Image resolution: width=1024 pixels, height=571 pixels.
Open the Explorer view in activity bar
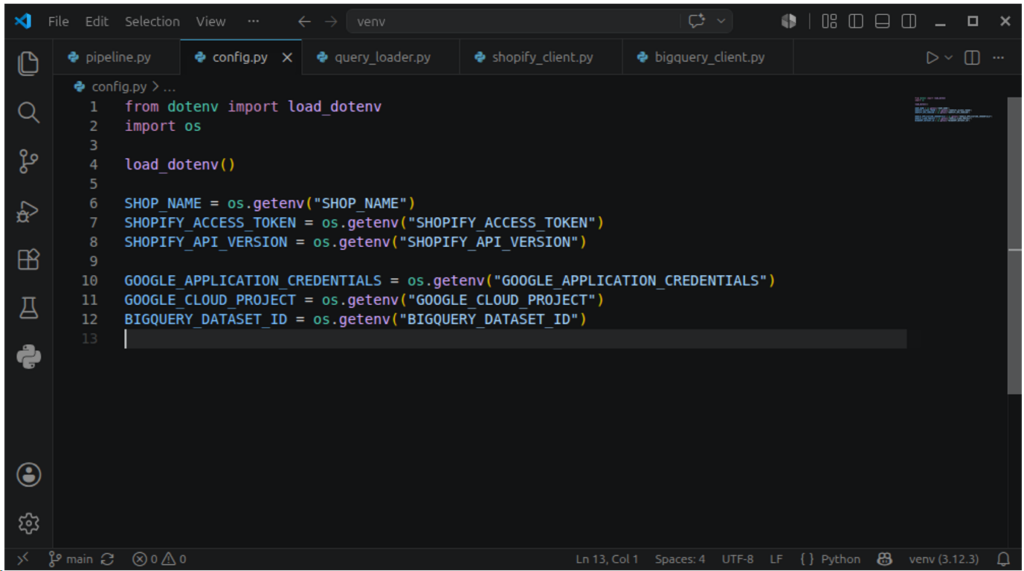[28, 63]
